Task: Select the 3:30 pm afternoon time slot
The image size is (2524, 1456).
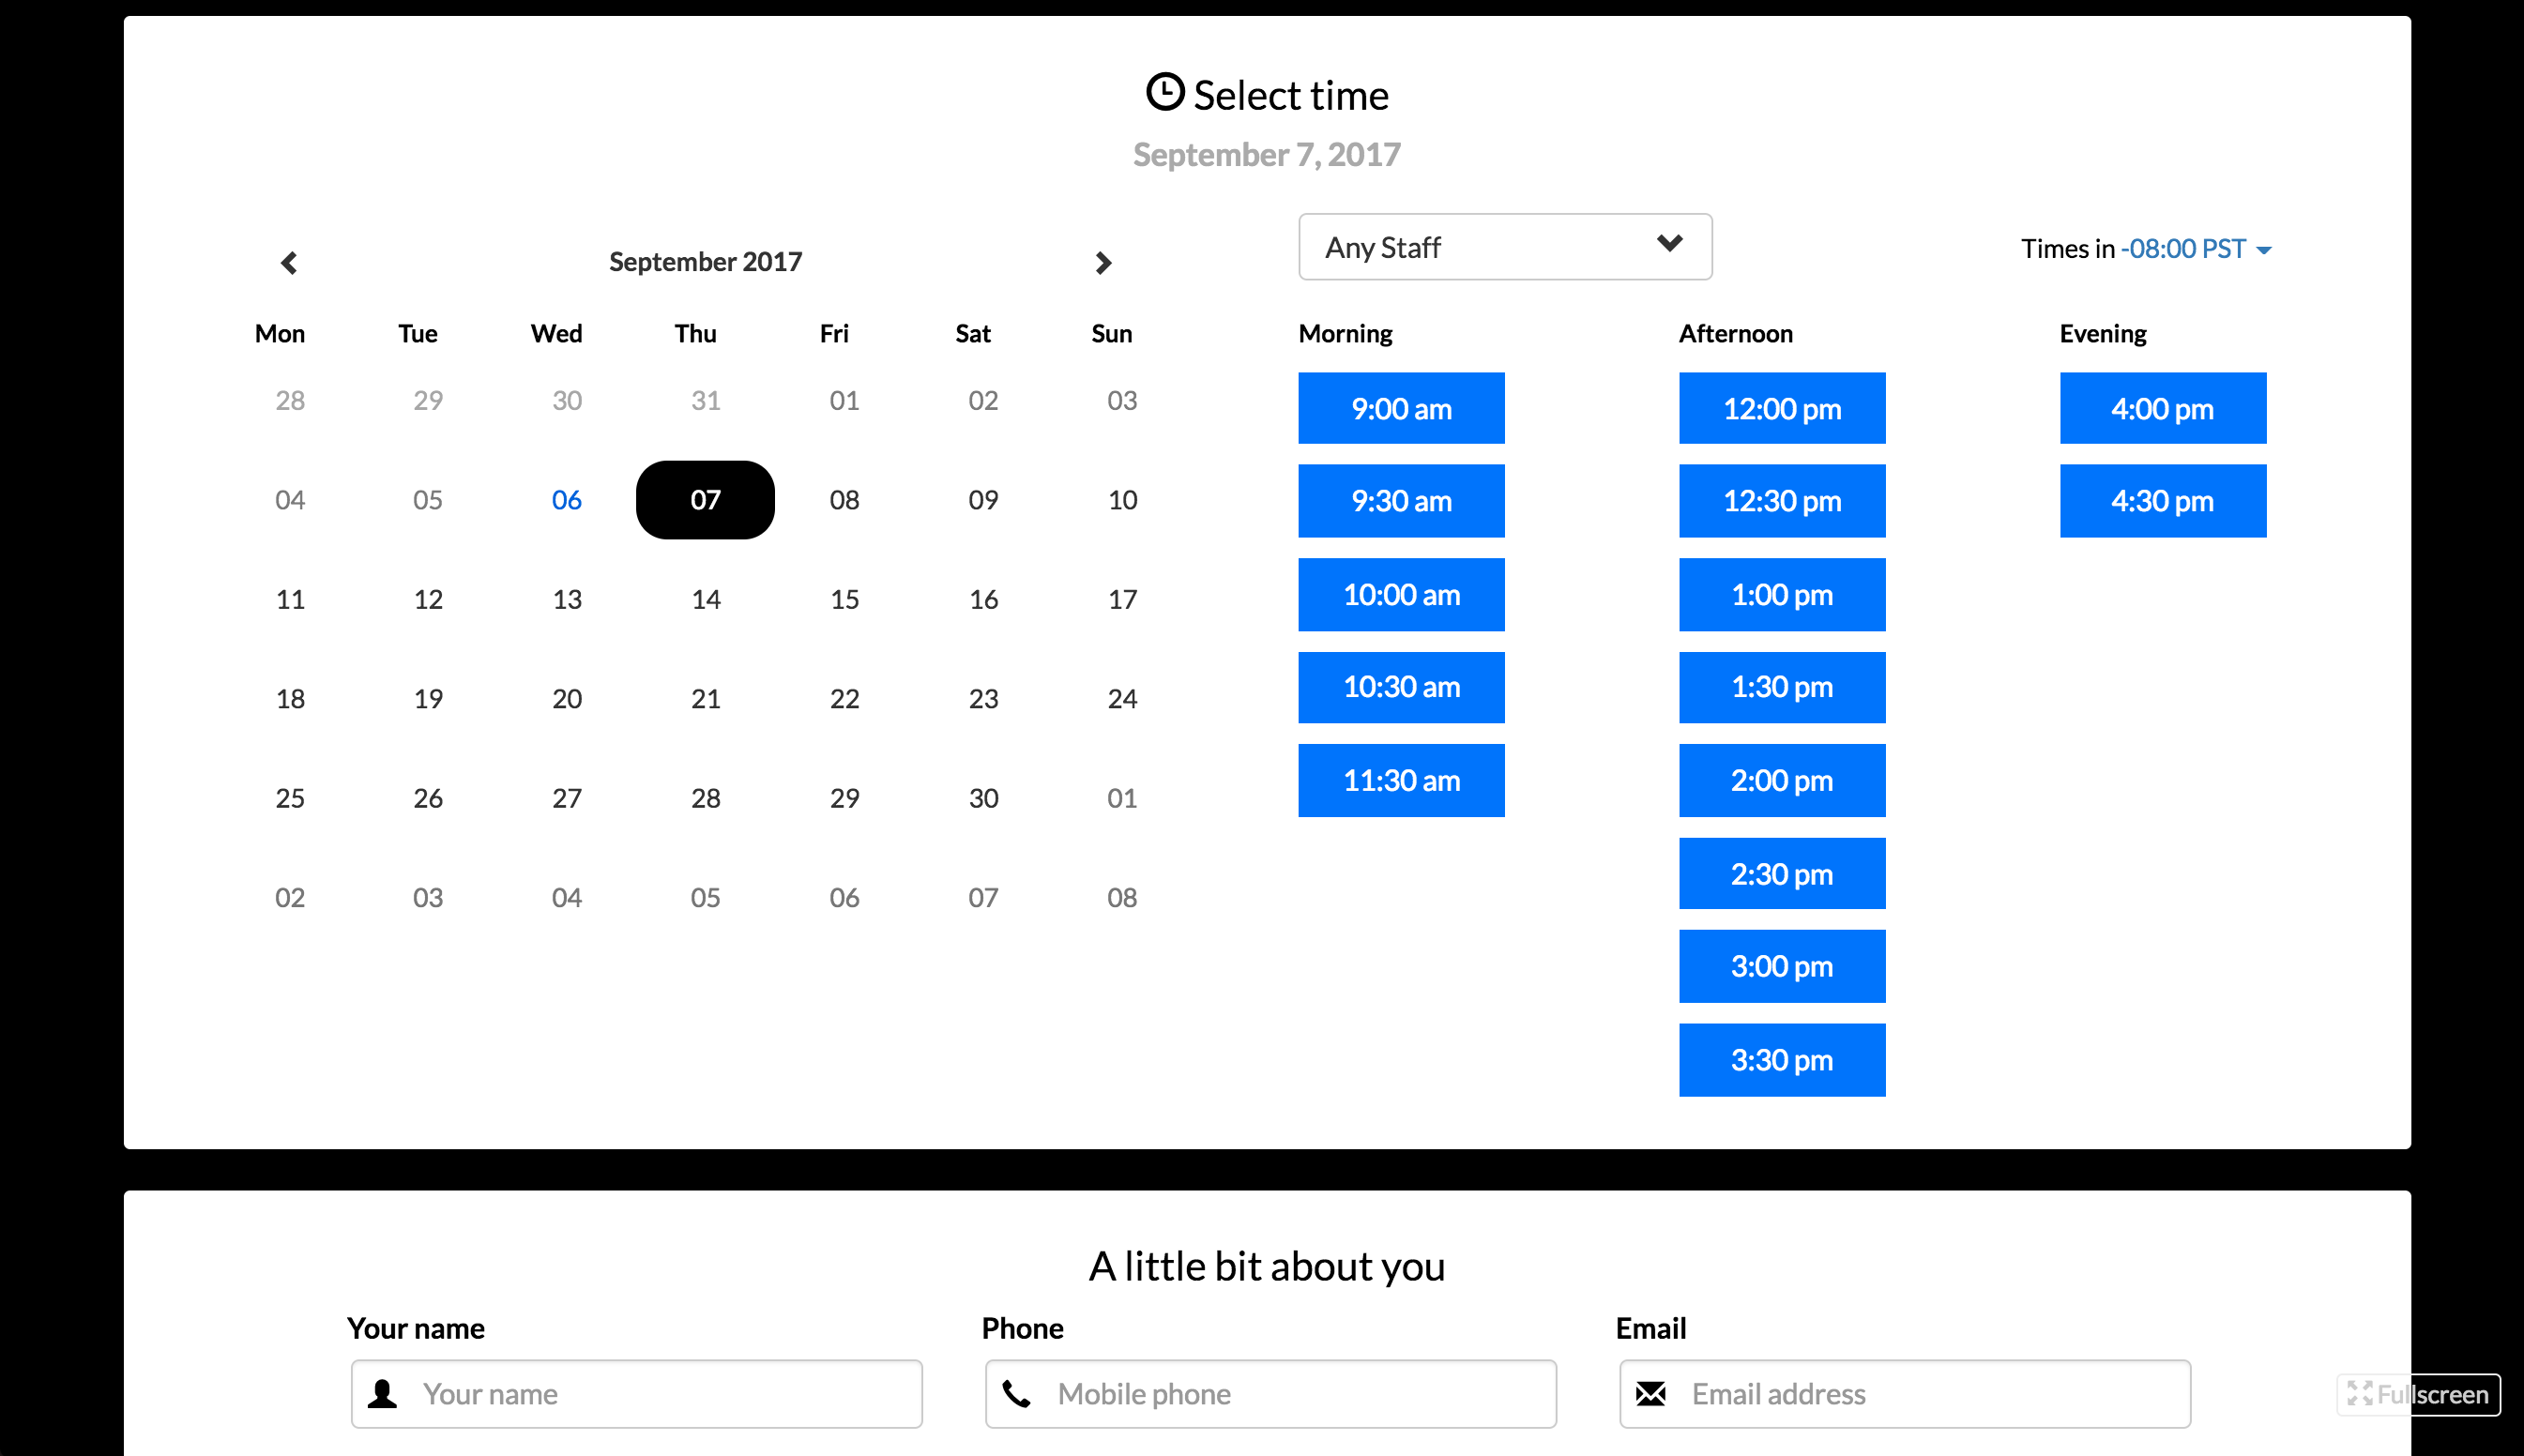Action: pos(1782,1059)
